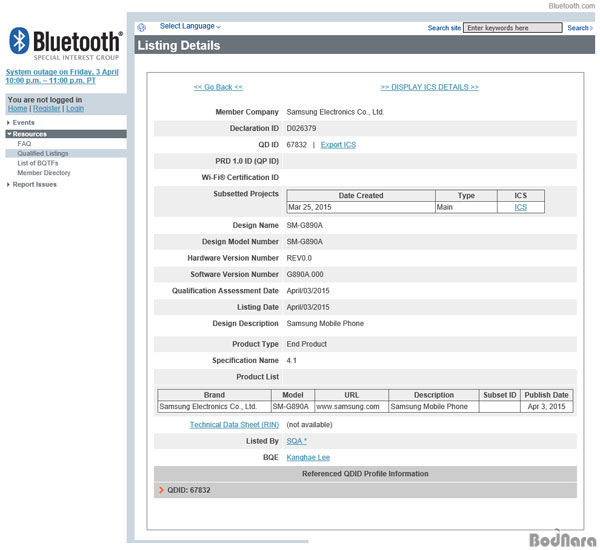Click www.samsung.com in the Product List table
Screen dimensions: 600x550
pyautogui.click(x=348, y=406)
